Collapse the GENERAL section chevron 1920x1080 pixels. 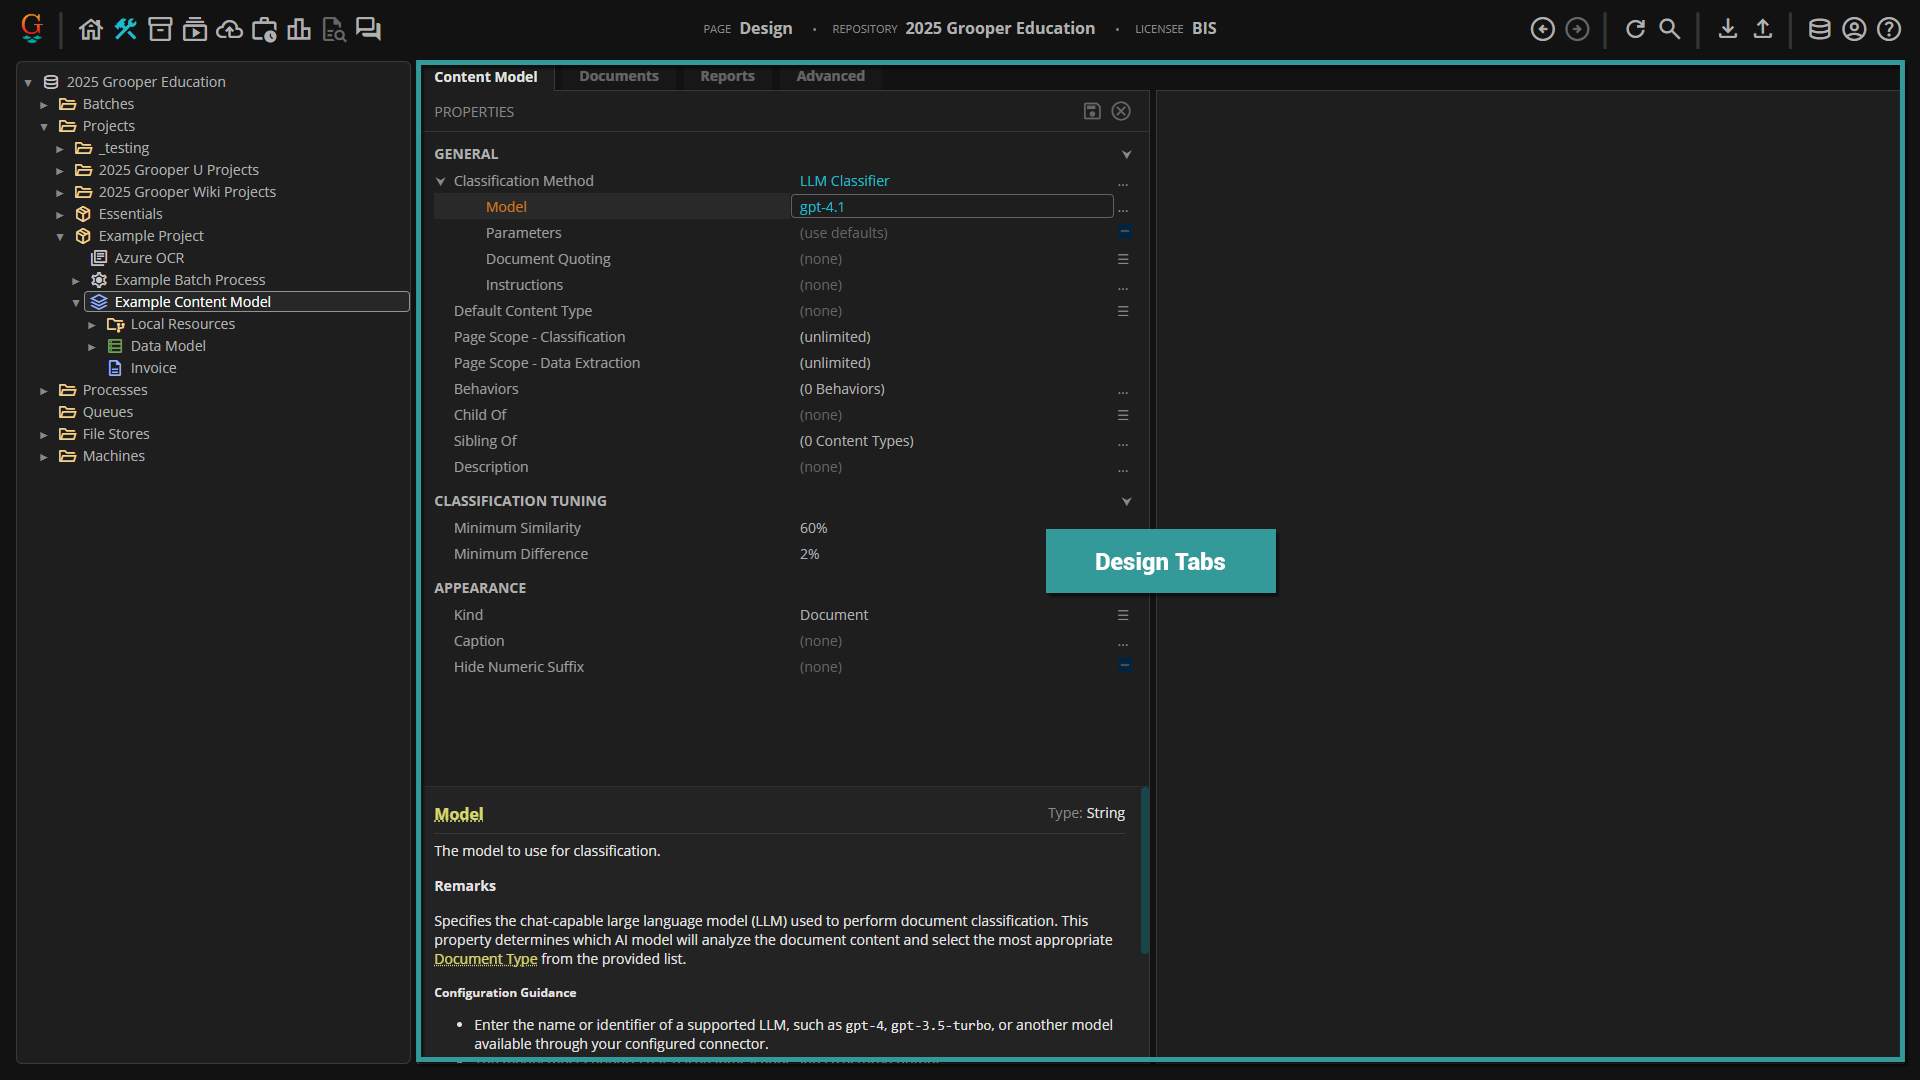[1126, 154]
